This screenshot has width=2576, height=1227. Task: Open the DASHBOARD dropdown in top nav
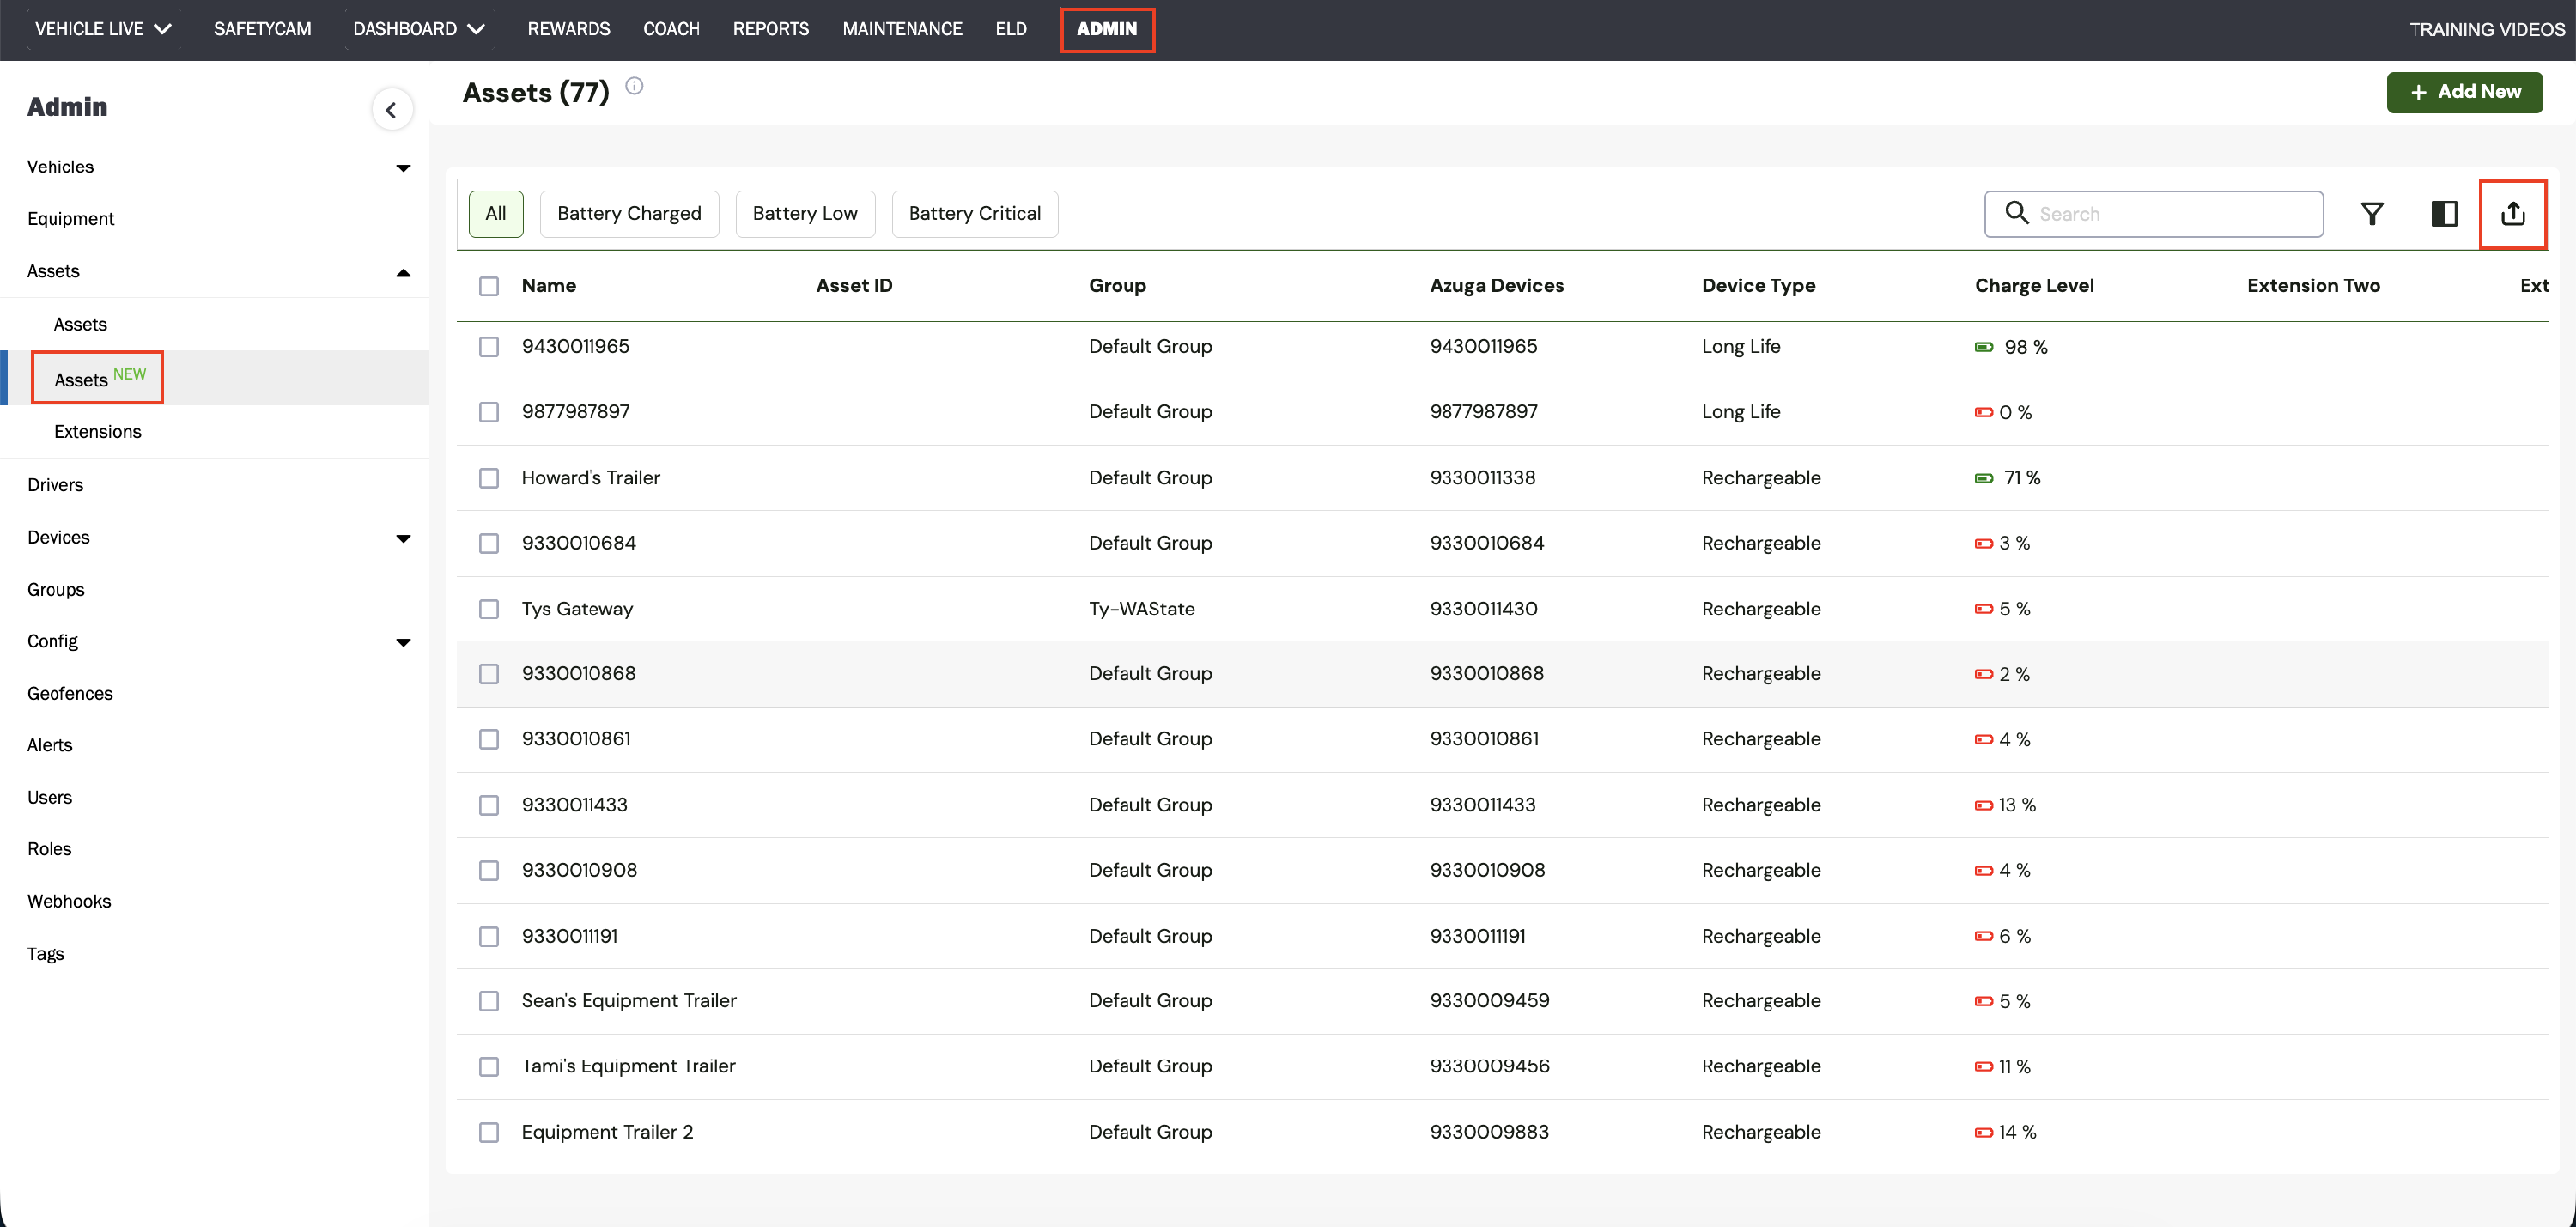[x=418, y=29]
